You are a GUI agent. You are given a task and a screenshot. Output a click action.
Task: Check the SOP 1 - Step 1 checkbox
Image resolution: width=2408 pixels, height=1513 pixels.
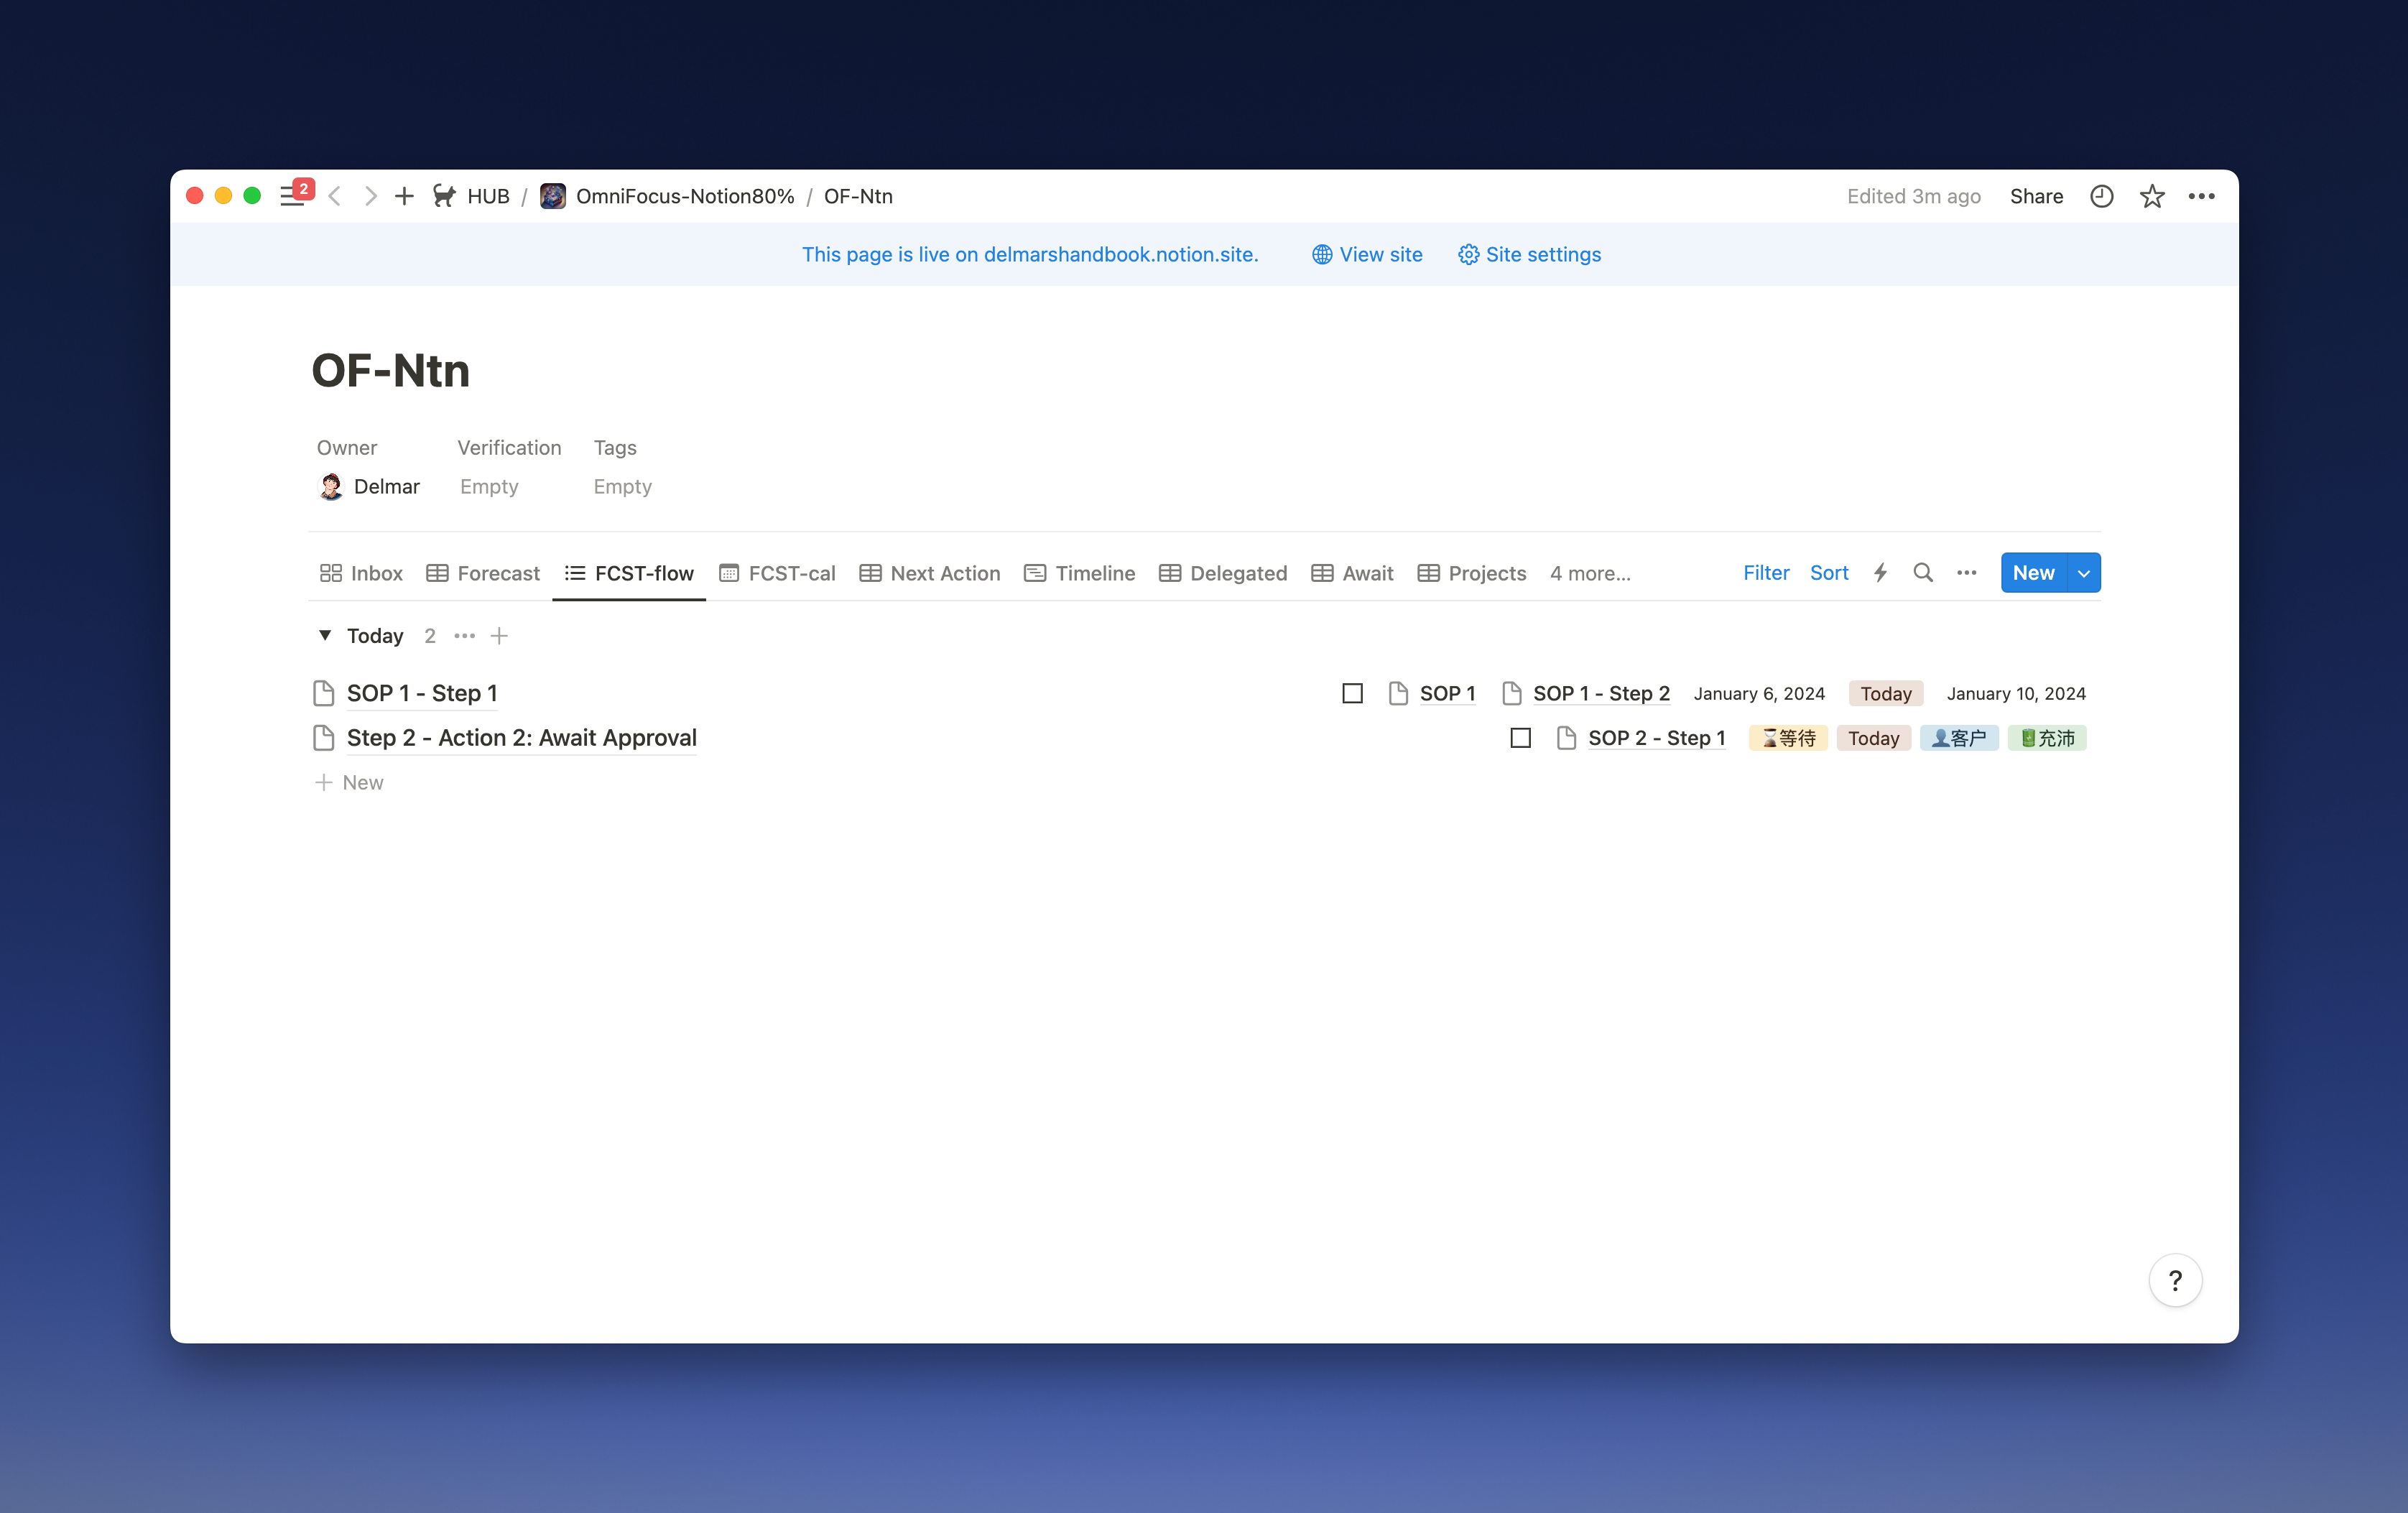pos(1352,693)
